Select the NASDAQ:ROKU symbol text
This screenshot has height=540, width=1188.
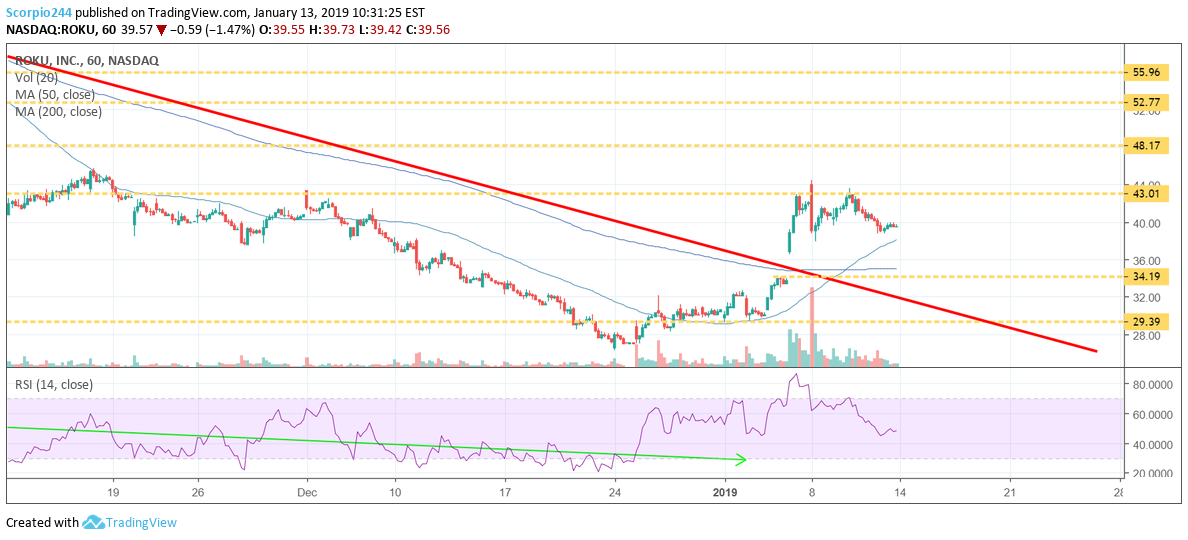[x=53, y=30]
